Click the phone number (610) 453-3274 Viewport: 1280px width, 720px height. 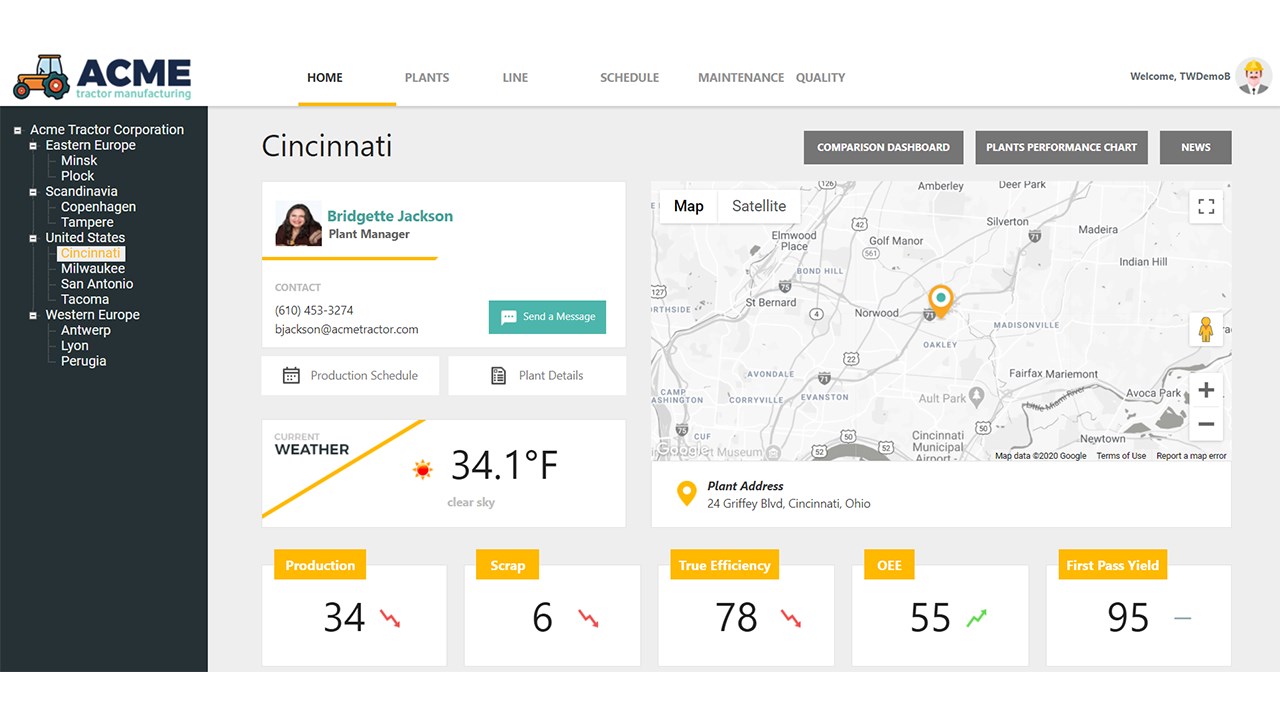tap(314, 310)
